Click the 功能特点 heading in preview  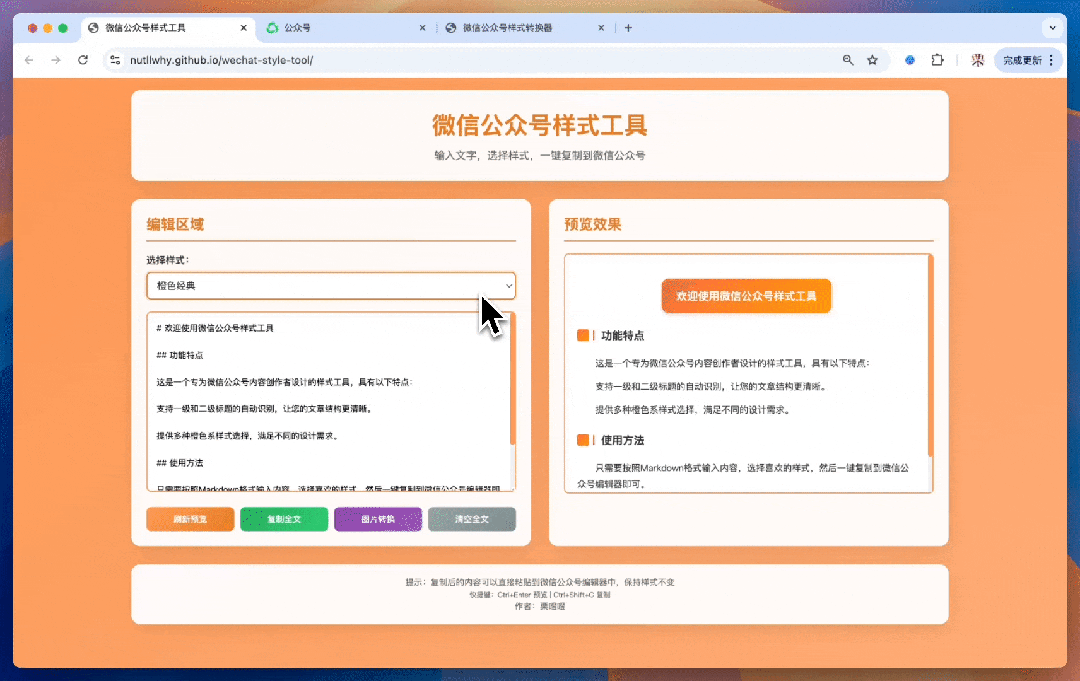pos(623,335)
